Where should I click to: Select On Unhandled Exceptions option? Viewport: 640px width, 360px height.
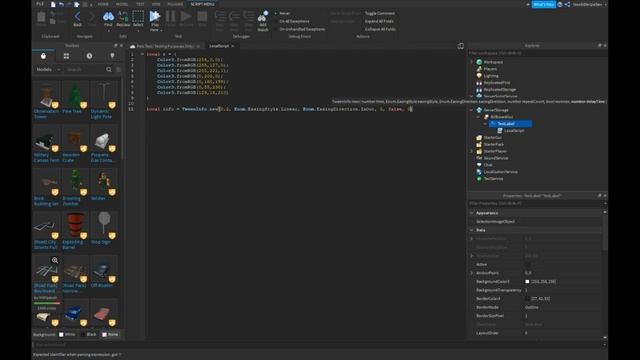[x=300, y=29]
